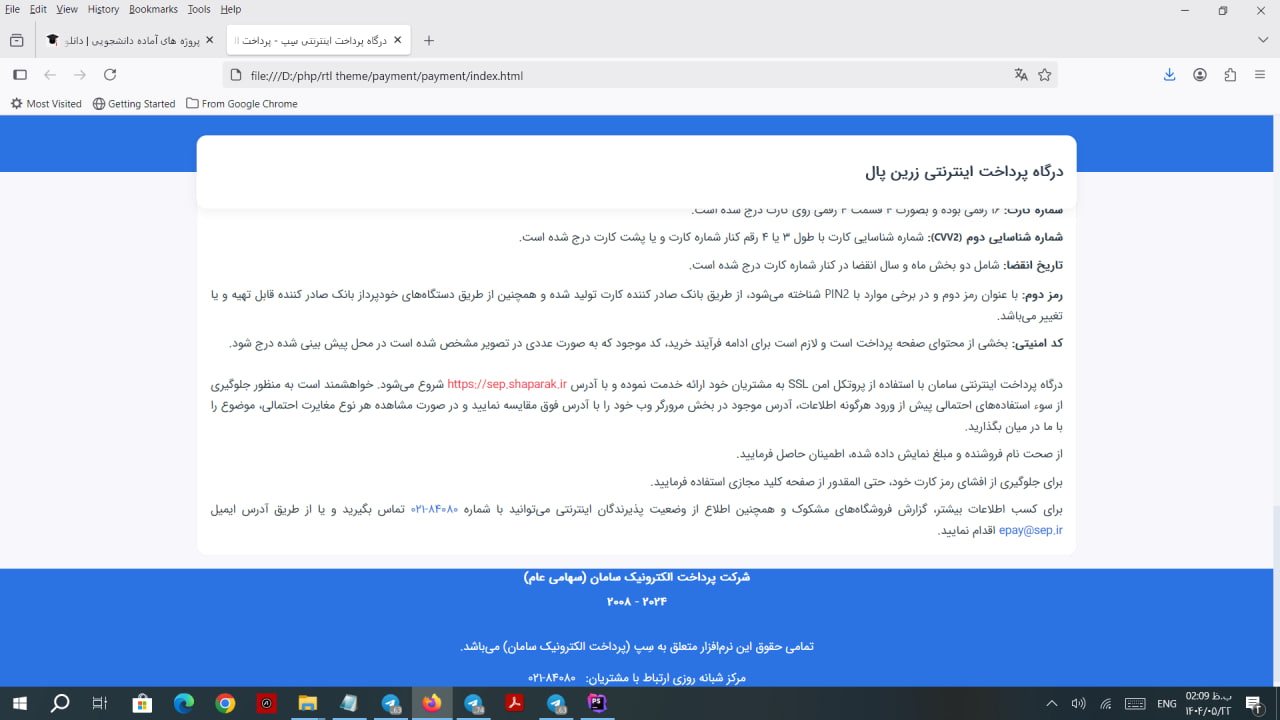Click the address bar with file URL
Image resolution: width=1280 pixels, height=720 pixels.
(x=640, y=75)
